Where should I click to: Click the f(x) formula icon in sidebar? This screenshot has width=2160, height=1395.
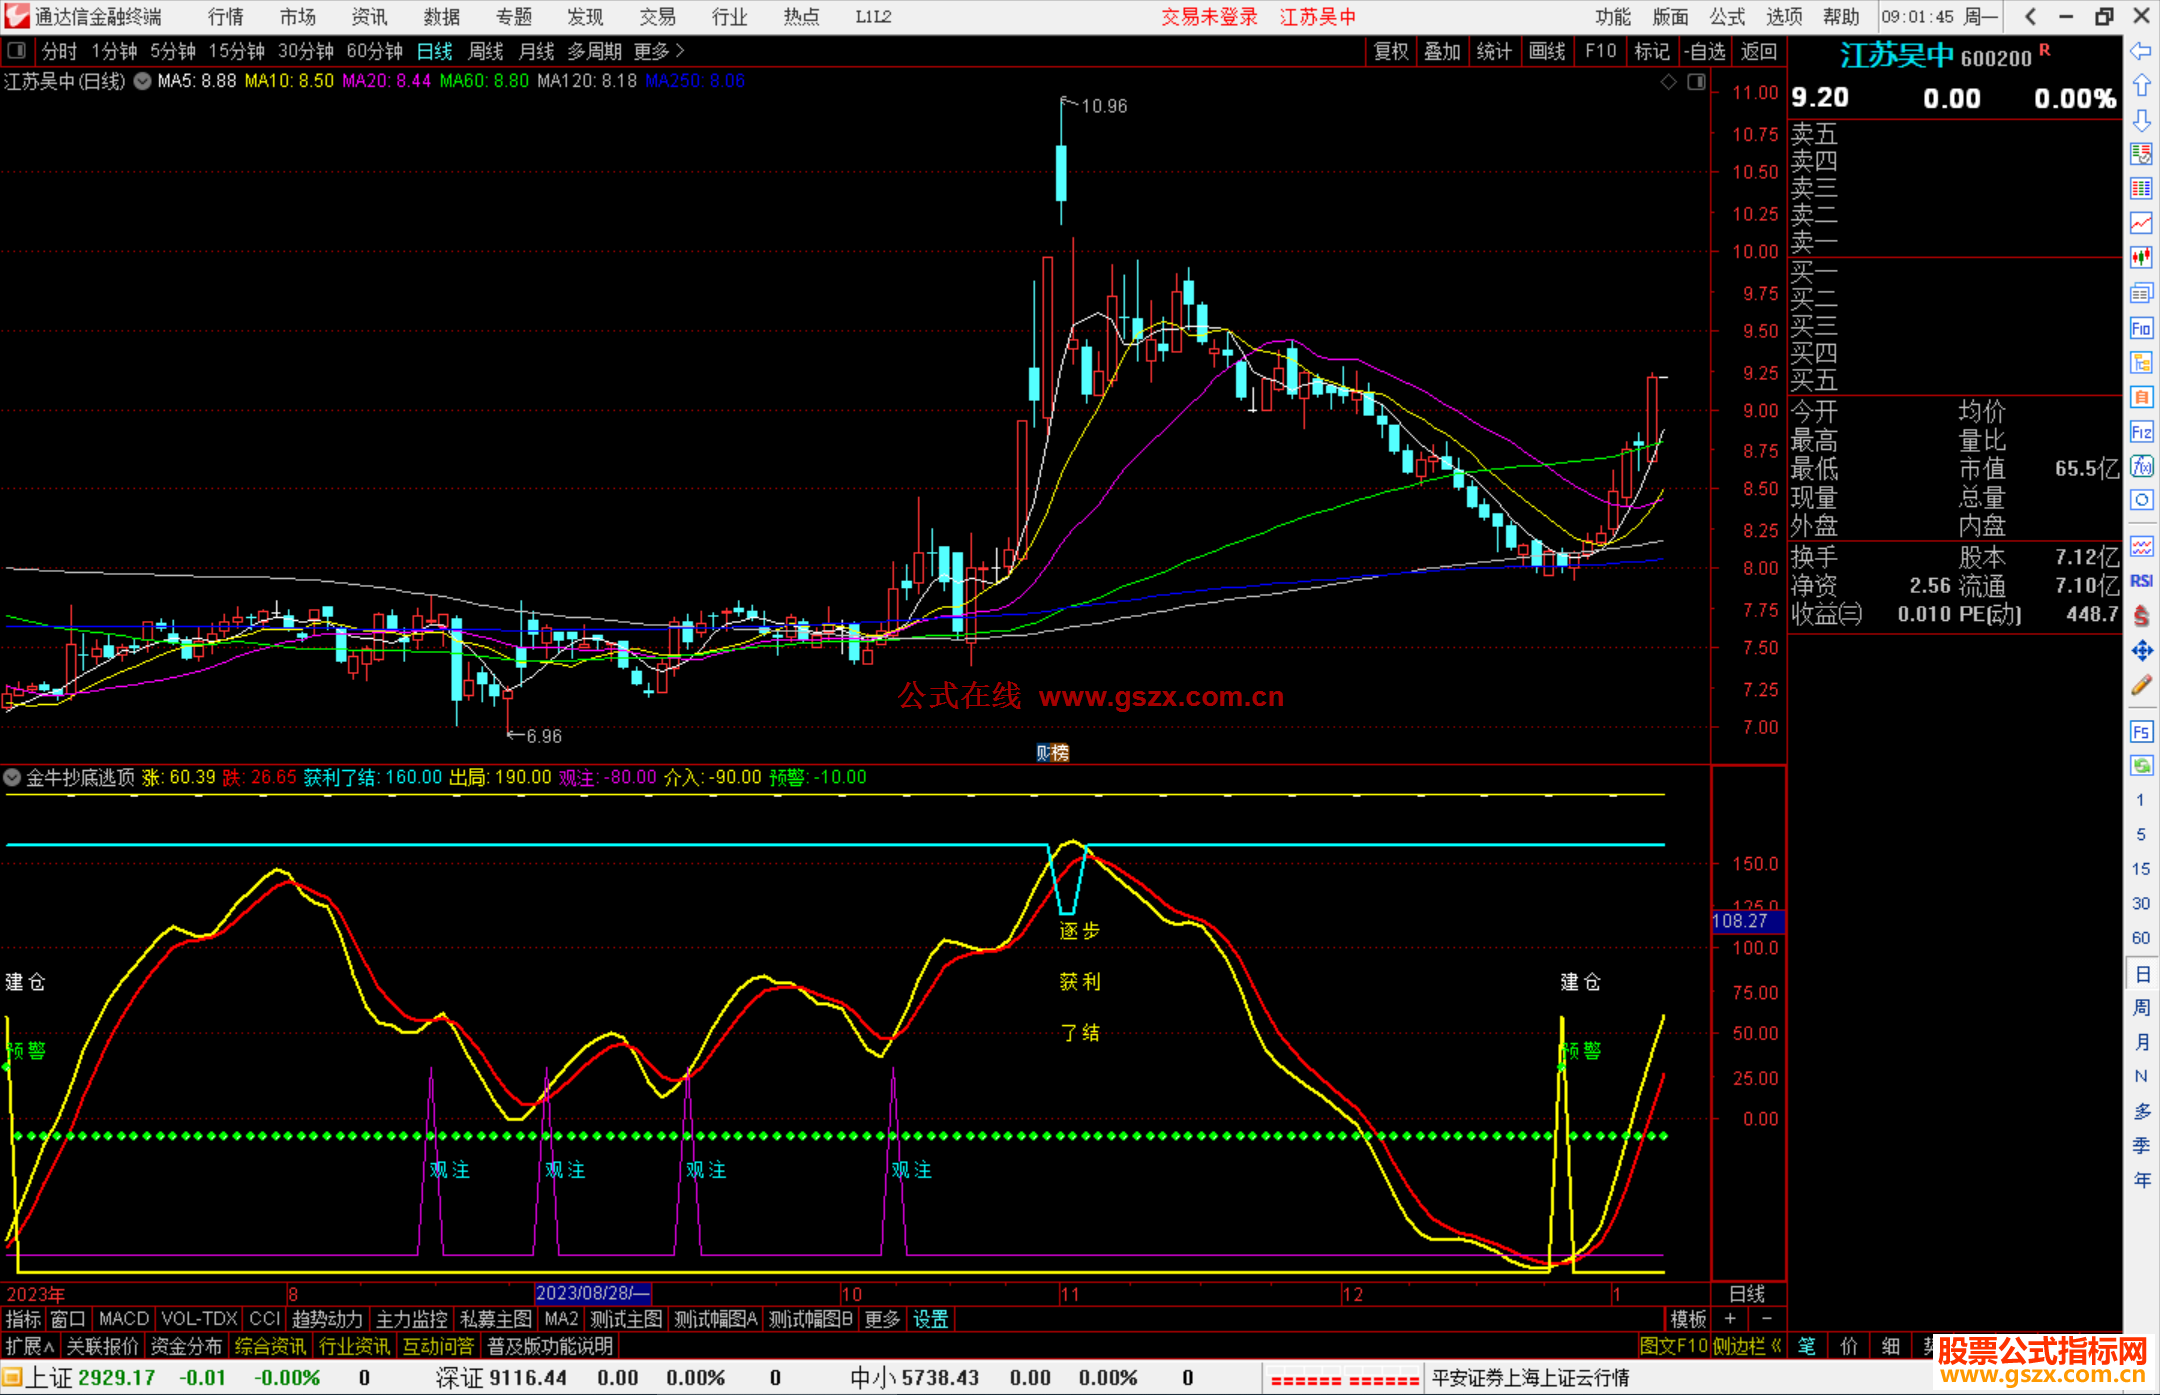(x=2141, y=466)
